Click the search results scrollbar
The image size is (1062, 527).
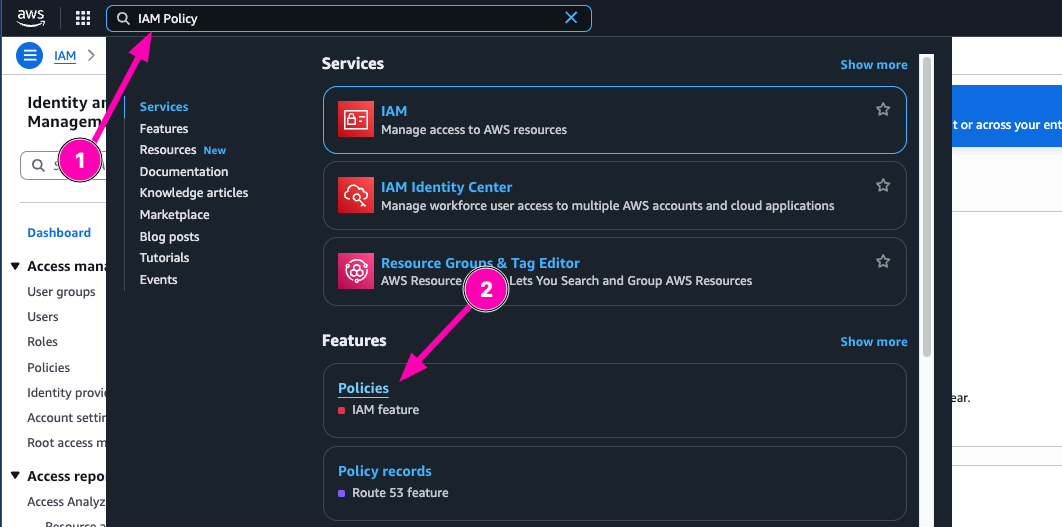tap(927, 200)
